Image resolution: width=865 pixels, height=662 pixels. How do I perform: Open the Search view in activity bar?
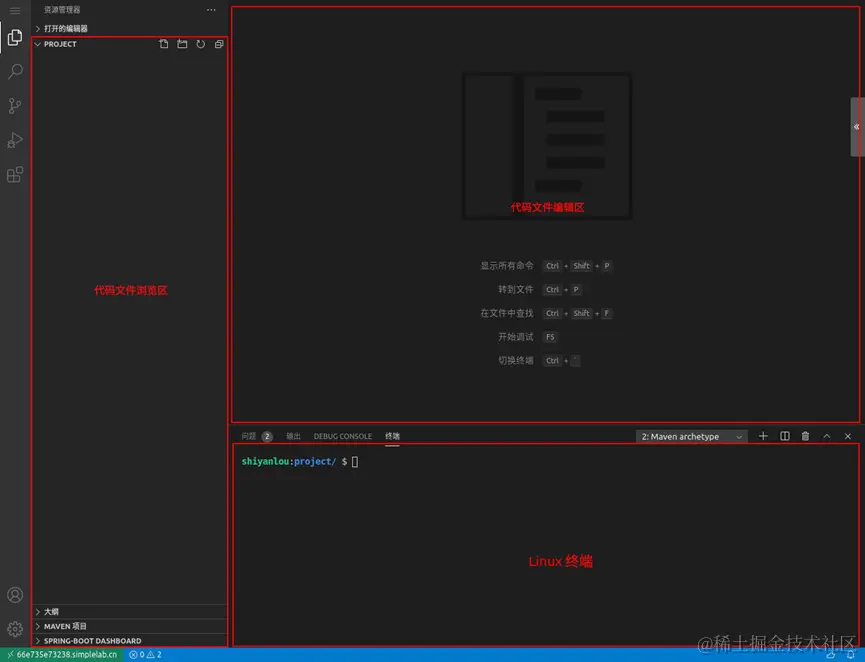(15, 71)
